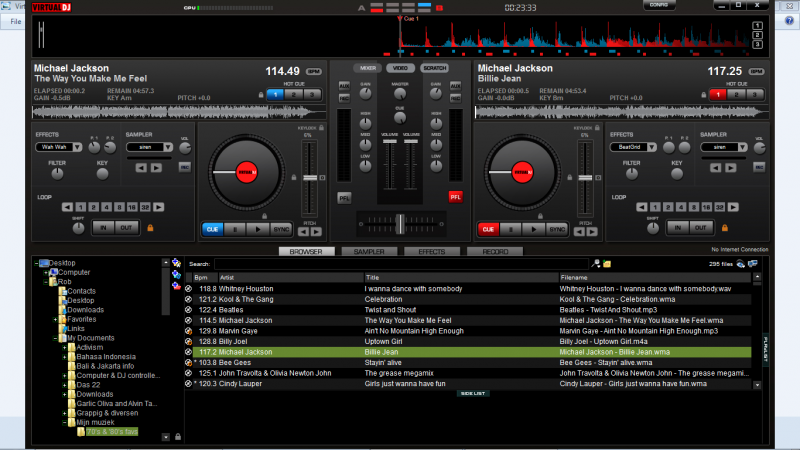Image resolution: width=800 pixels, height=450 pixels.
Task: Click SYNC on the left deck
Action: tap(281, 230)
